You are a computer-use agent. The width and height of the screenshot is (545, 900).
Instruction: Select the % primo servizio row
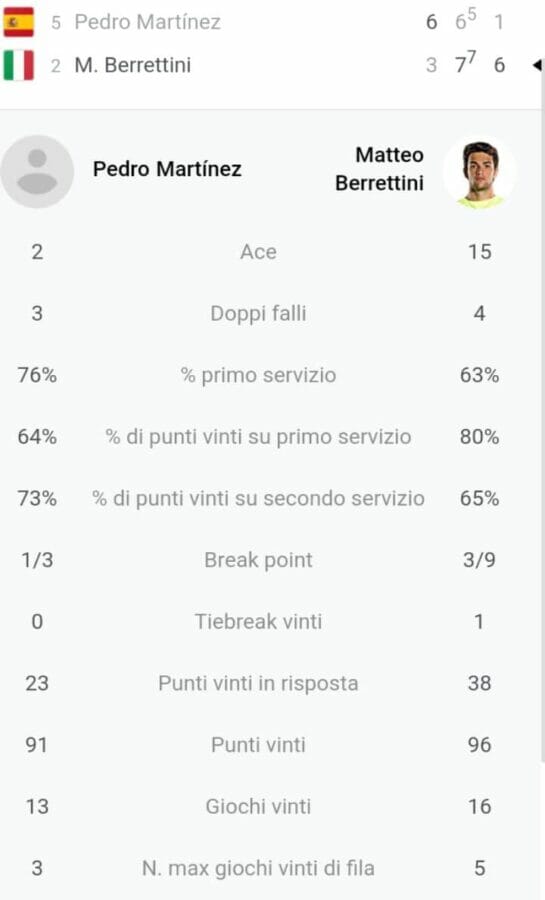[258, 375]
